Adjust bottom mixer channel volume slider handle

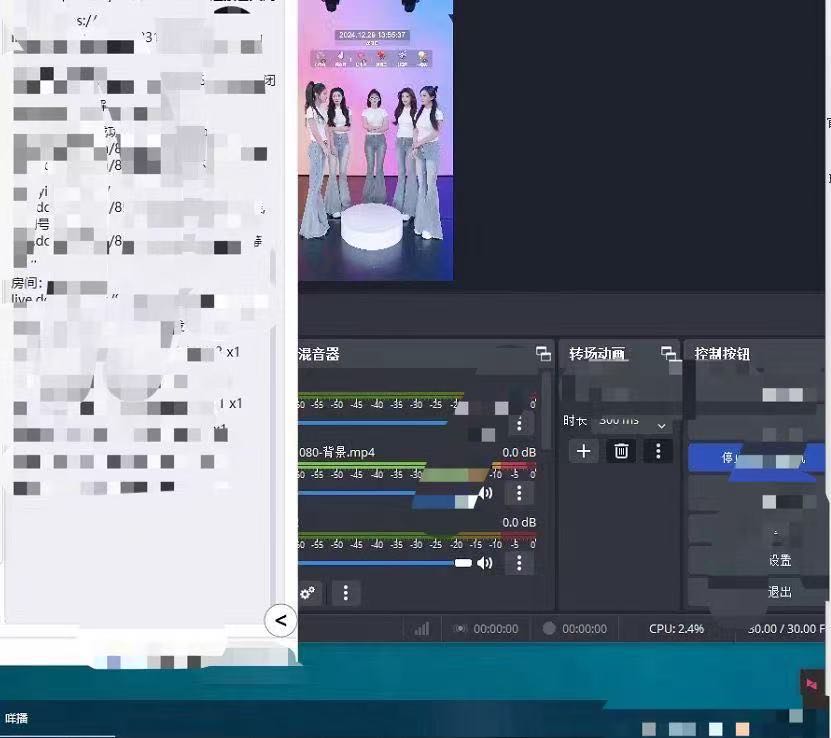coord(463,563)
